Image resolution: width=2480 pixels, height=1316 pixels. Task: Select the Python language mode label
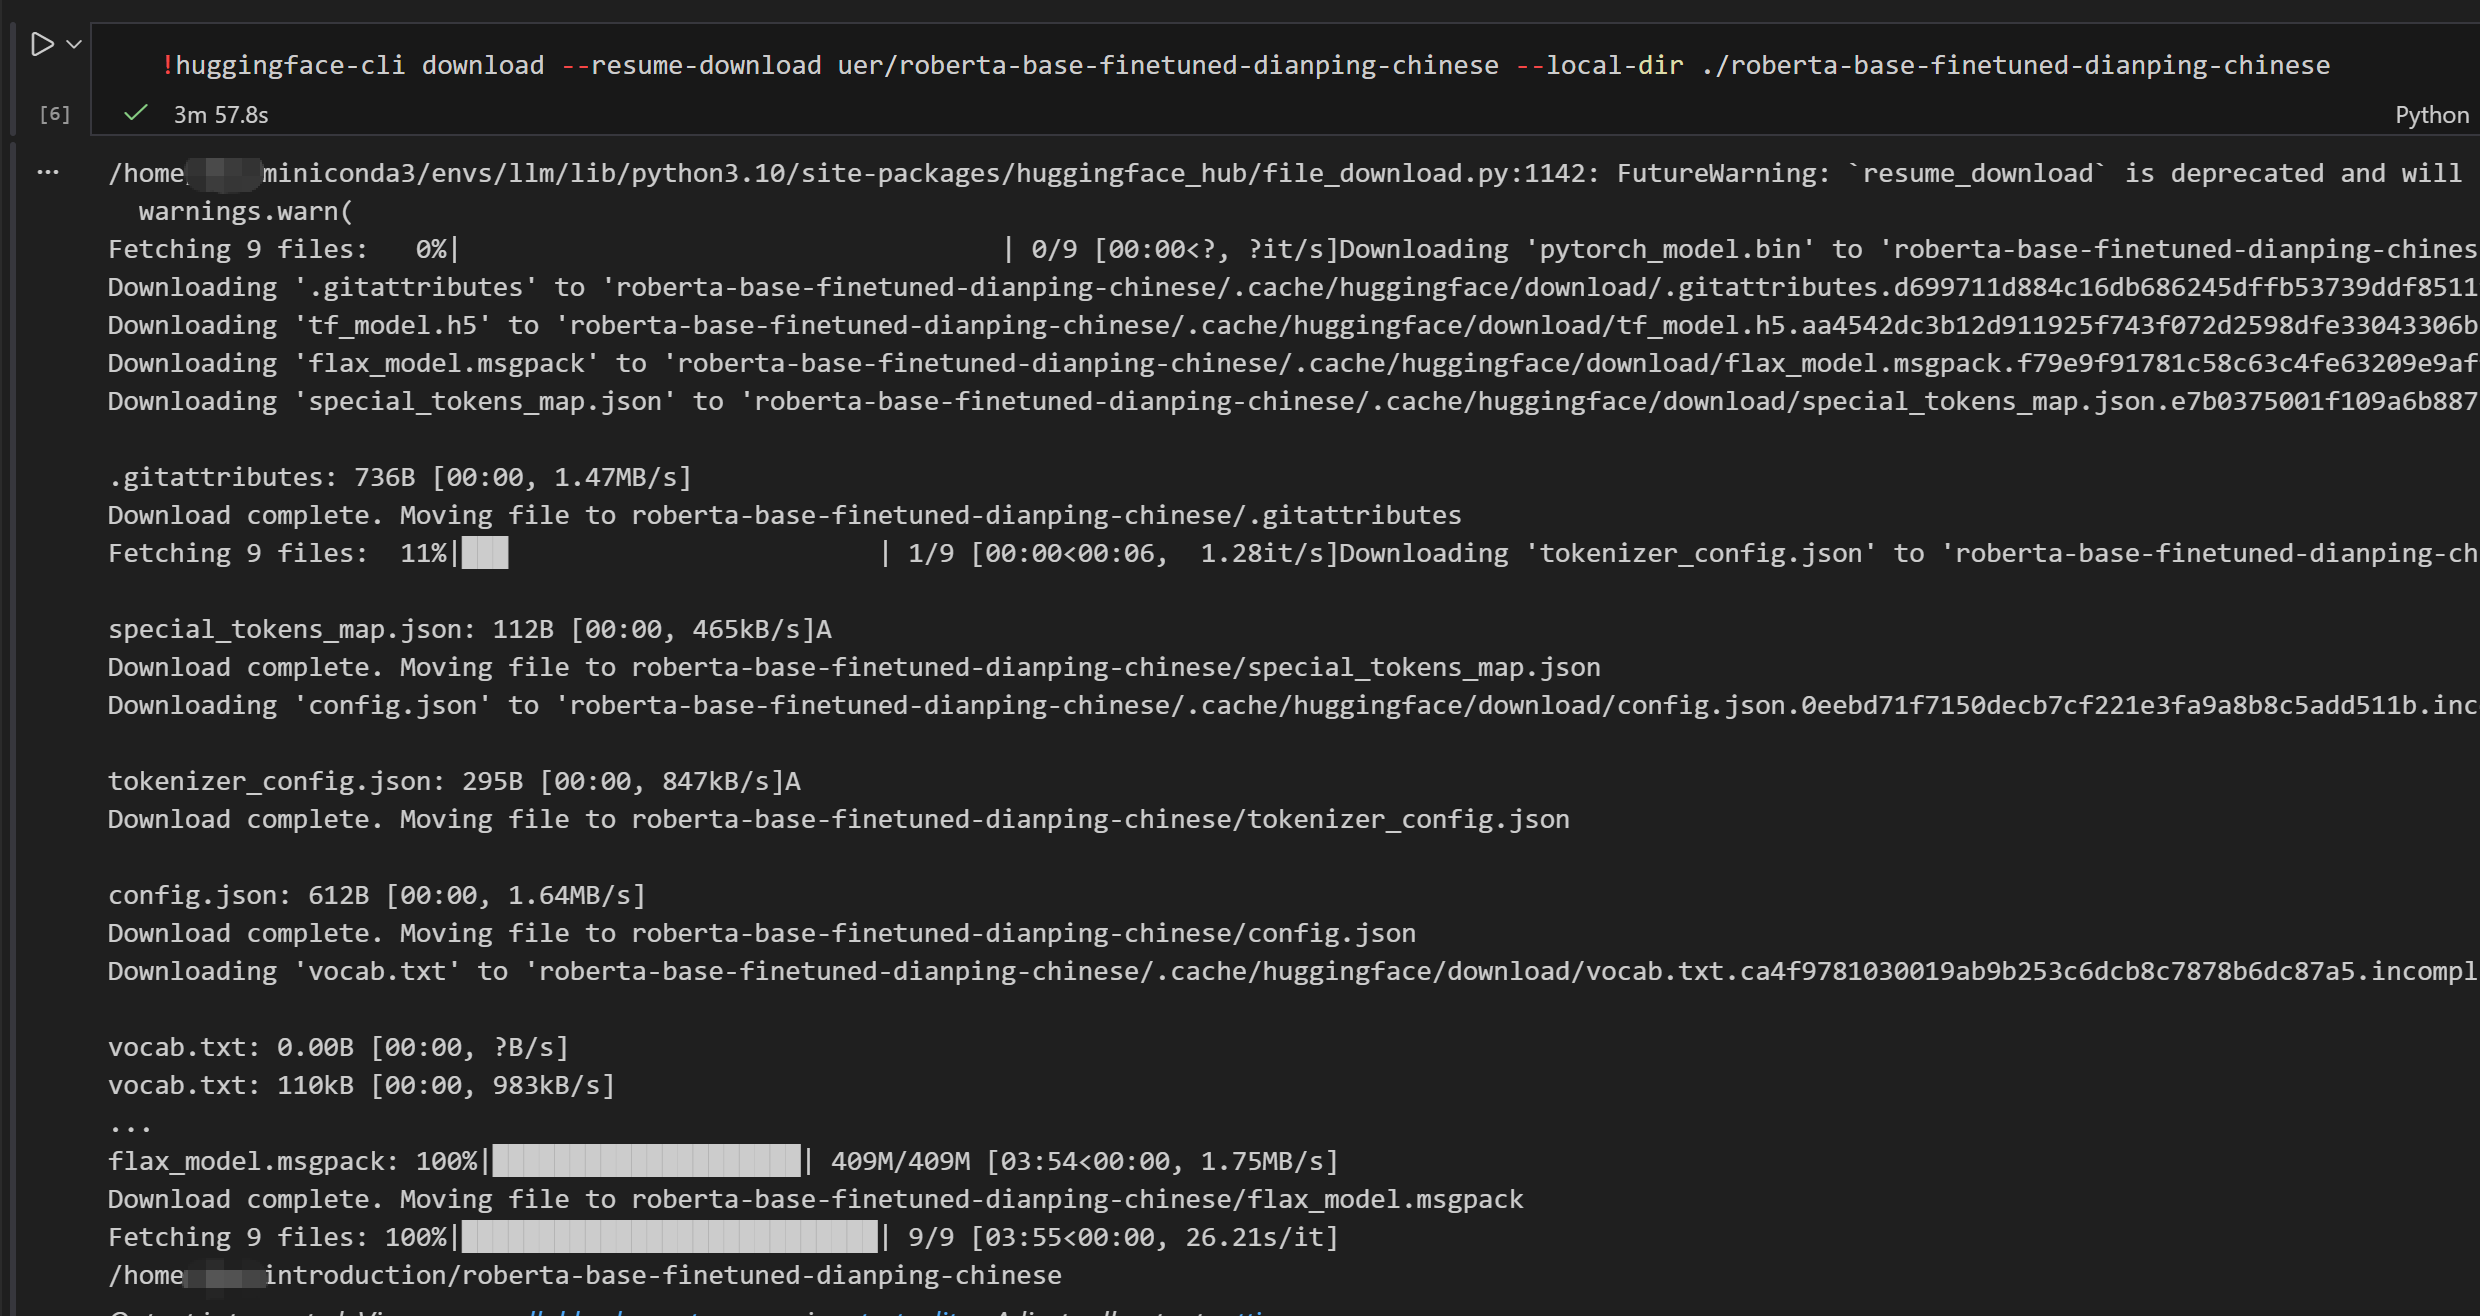point(2431,115)
